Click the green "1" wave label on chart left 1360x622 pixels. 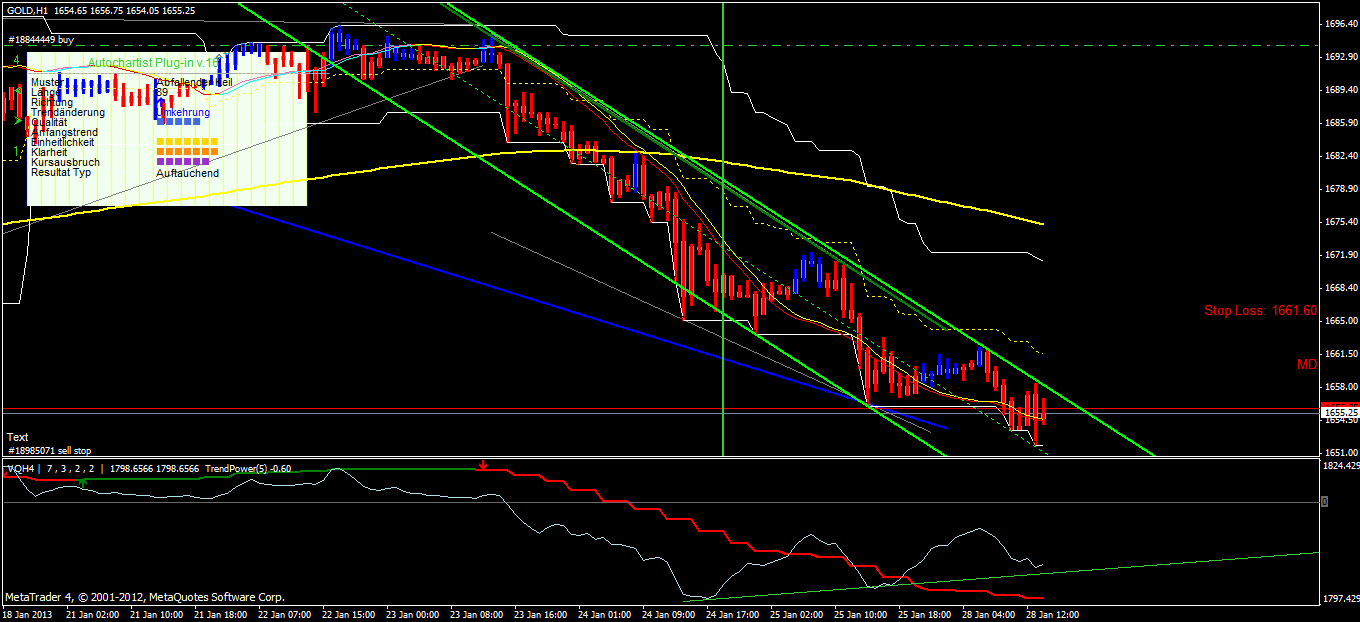(x=15, y=151)
